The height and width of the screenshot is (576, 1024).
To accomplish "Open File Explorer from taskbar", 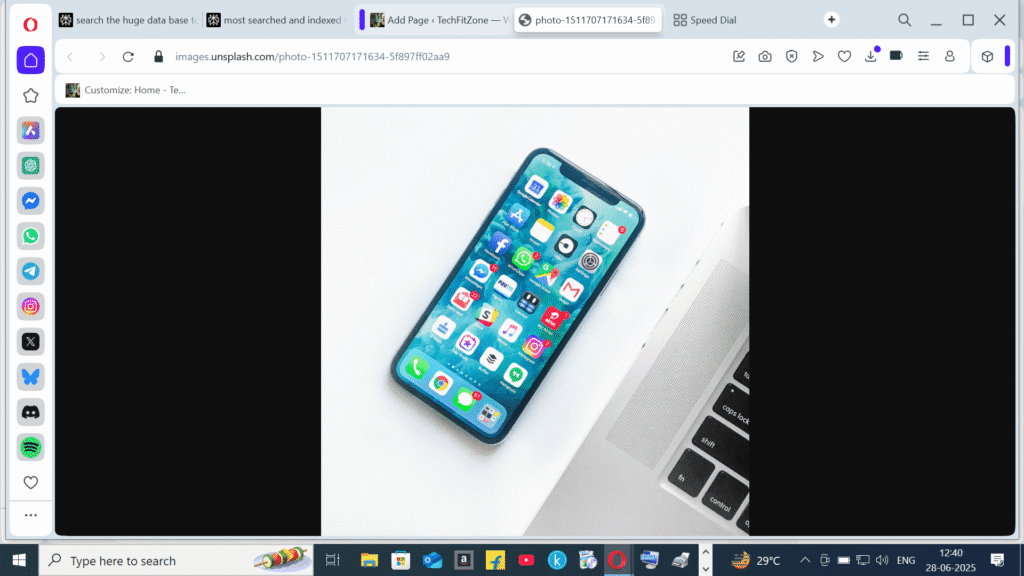I will [x=369, y=560].
